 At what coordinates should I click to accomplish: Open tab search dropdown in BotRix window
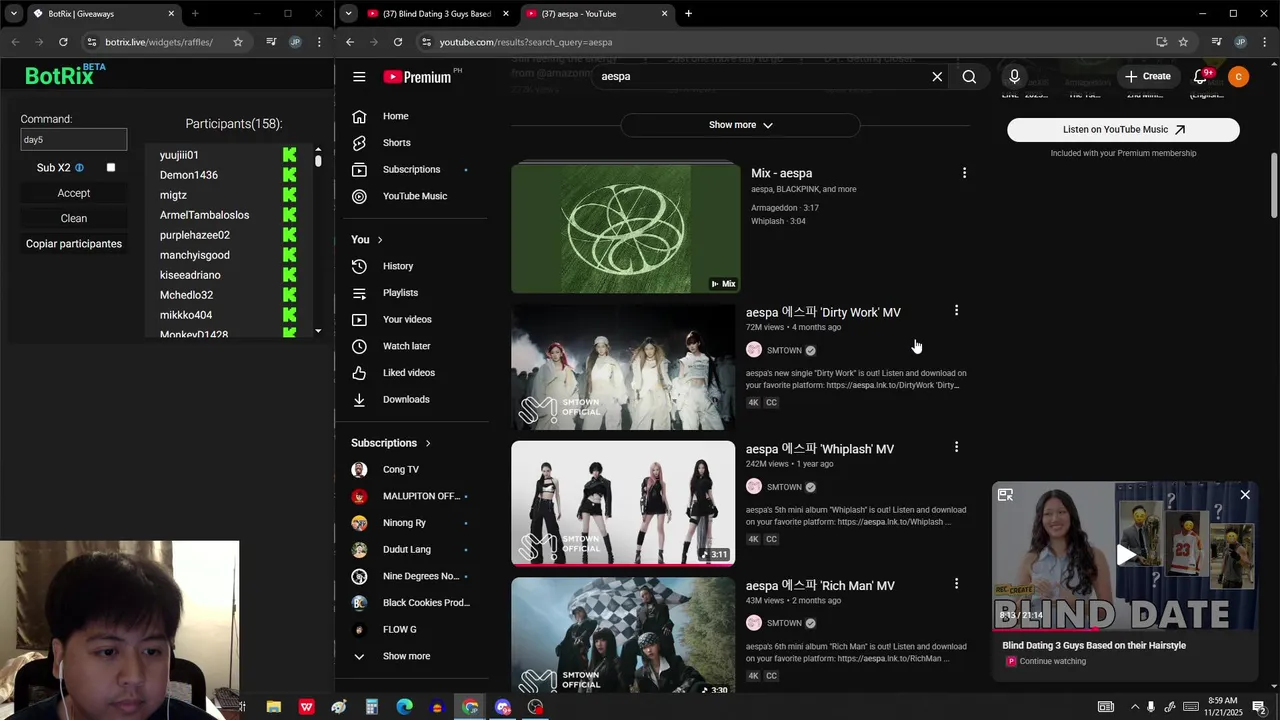pyautogui.click(x=13, y=14)
